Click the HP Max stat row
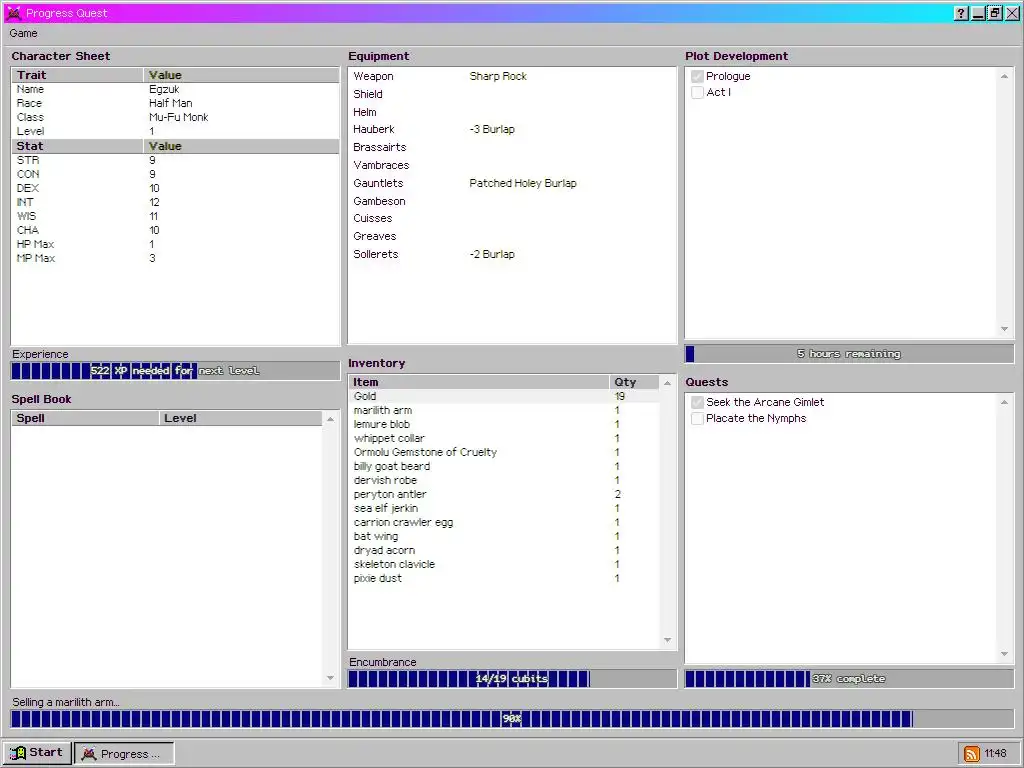Image resolution: width=1024 pixels, height=768 pixels. click(x=175, y=245)
